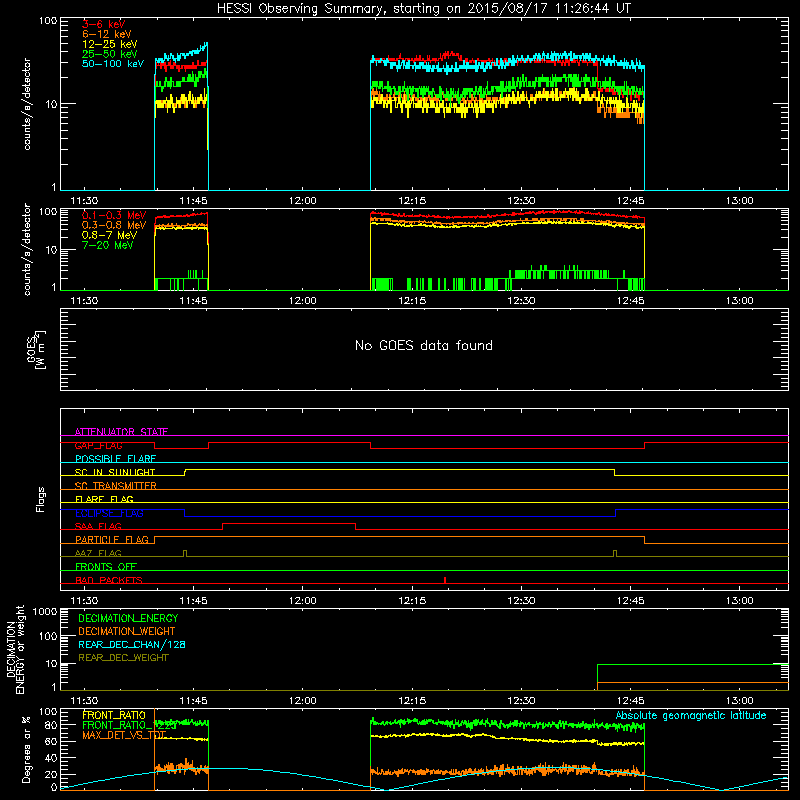This screenshot has height=800, width=800.
Task: Select the PARTICLE_FLAG label
Action: click(112, 539)
